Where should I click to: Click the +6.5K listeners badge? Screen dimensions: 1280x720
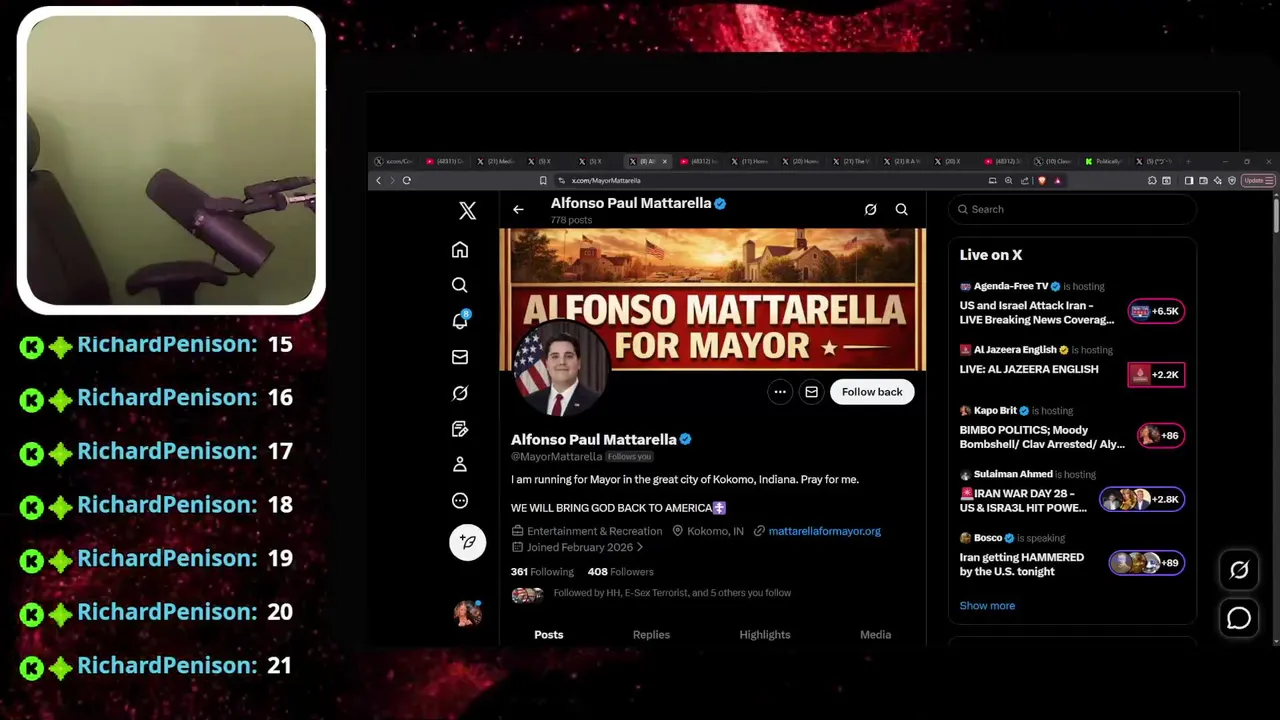pyautogui.click(x=1156, y=311)
